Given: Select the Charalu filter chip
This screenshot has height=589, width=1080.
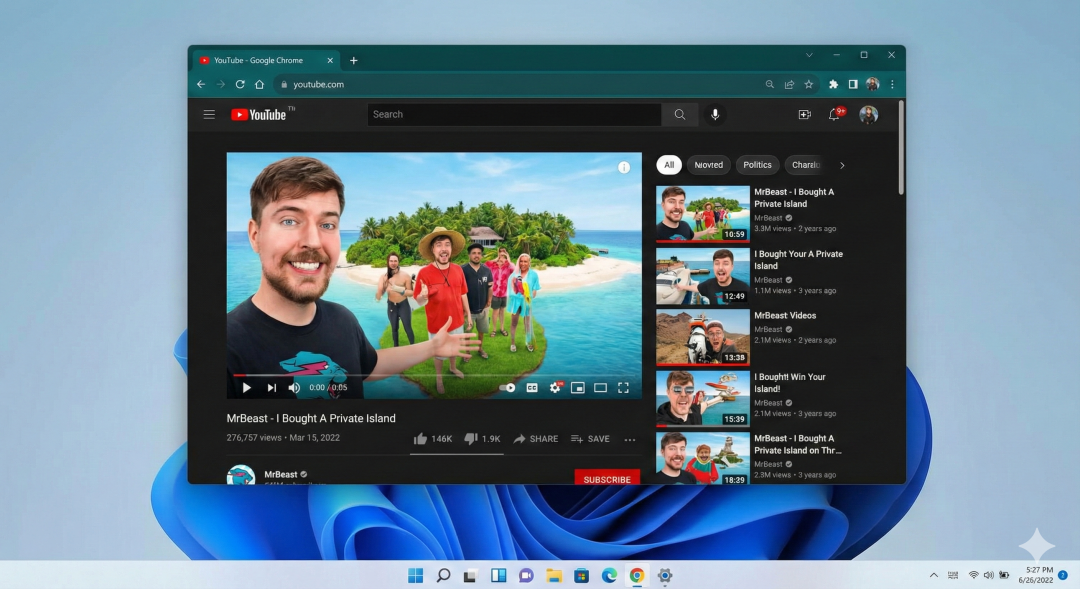Looking at the screenshot, I should 804,165.
